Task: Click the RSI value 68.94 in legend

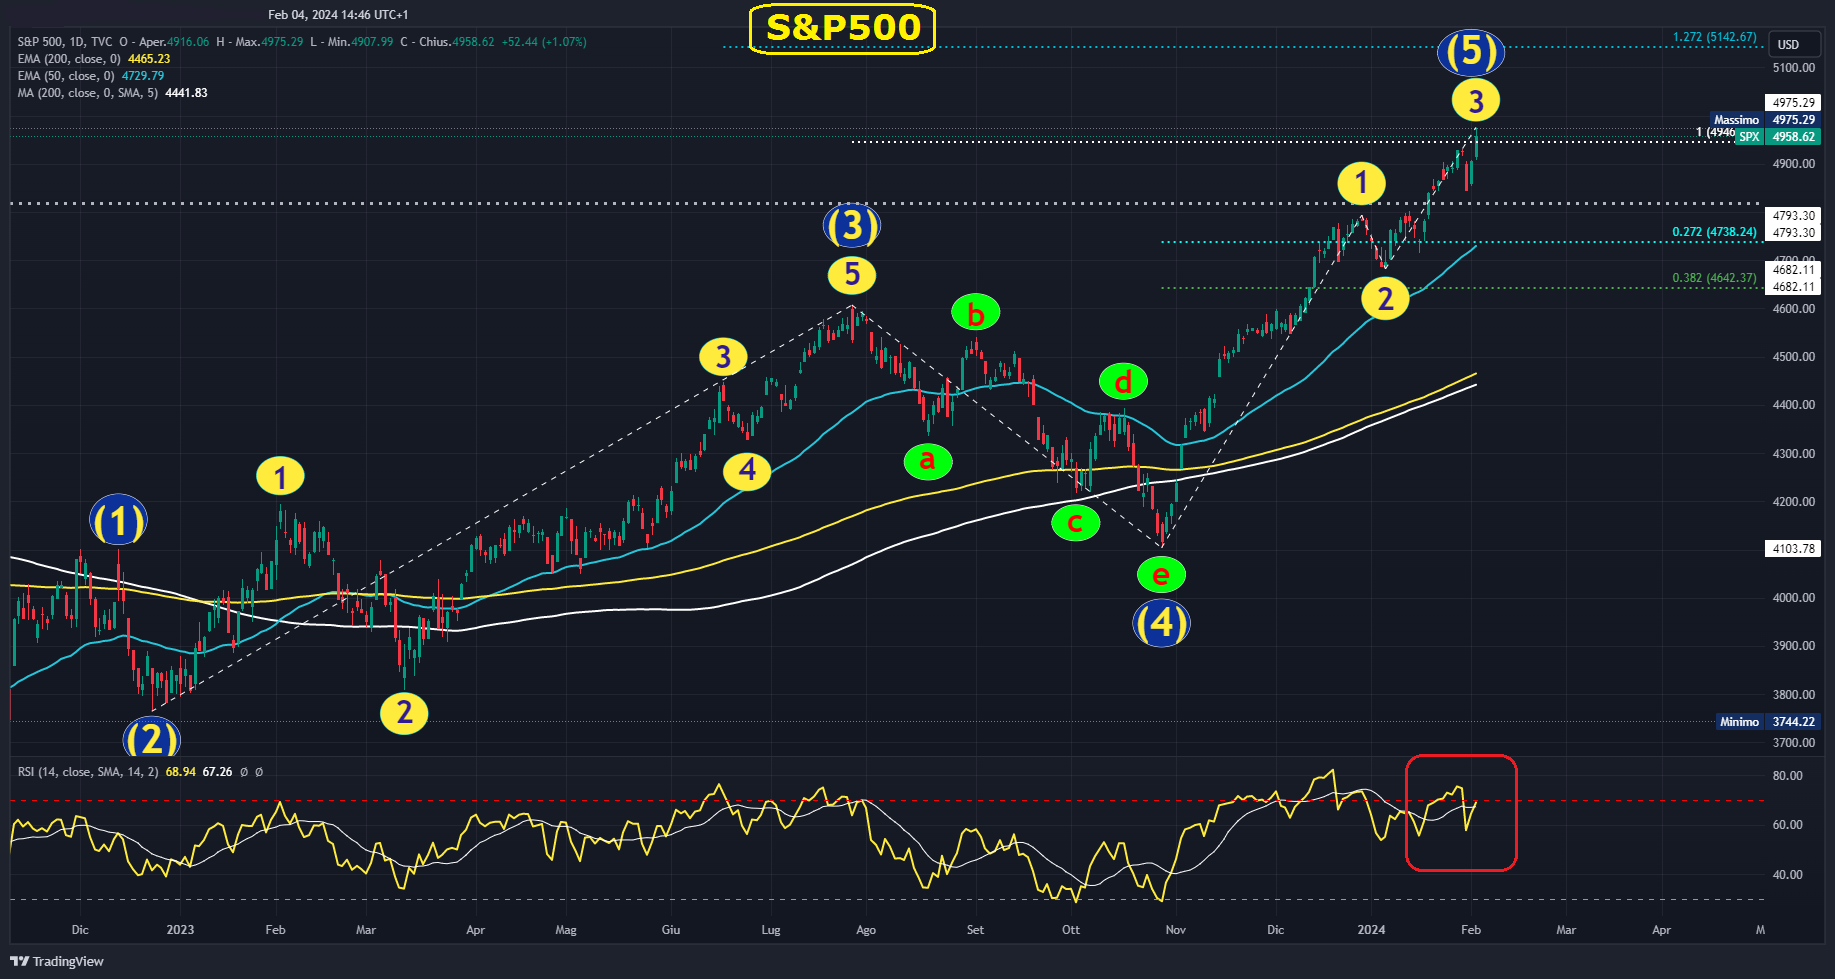Action: click(x=181, y=772)
